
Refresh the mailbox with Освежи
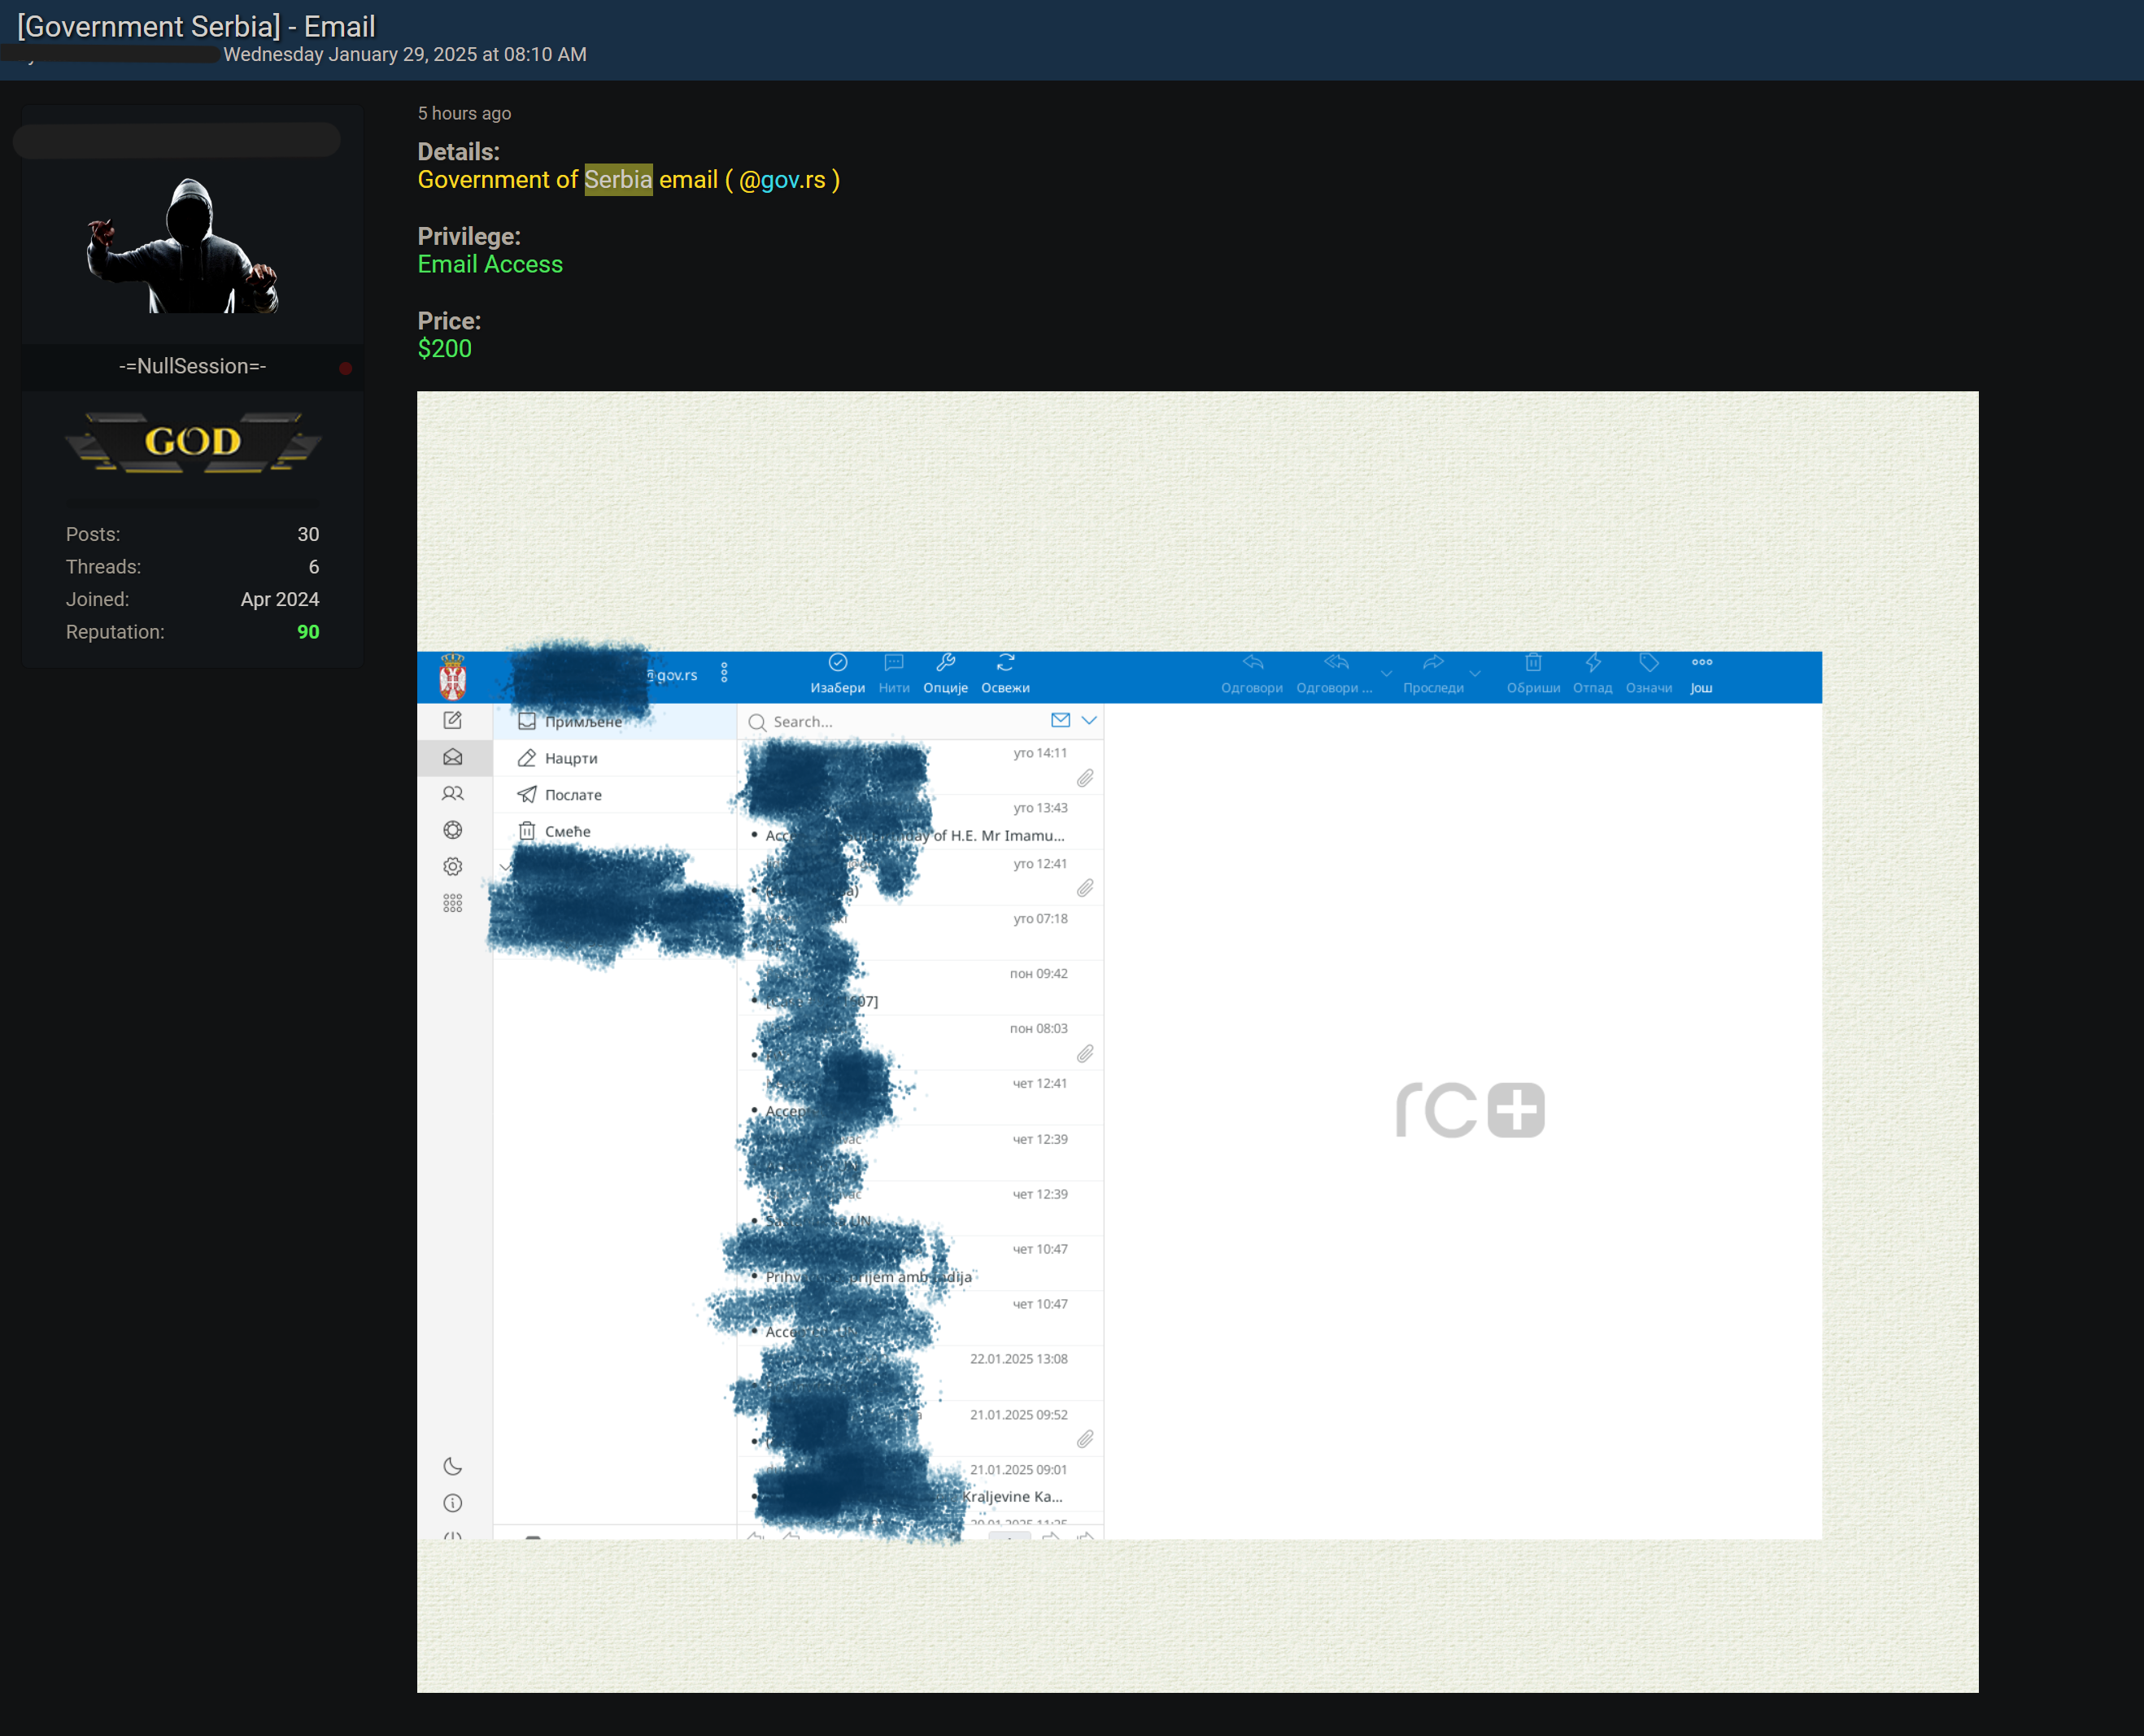pyautogui.click(x=1005, y=674)
